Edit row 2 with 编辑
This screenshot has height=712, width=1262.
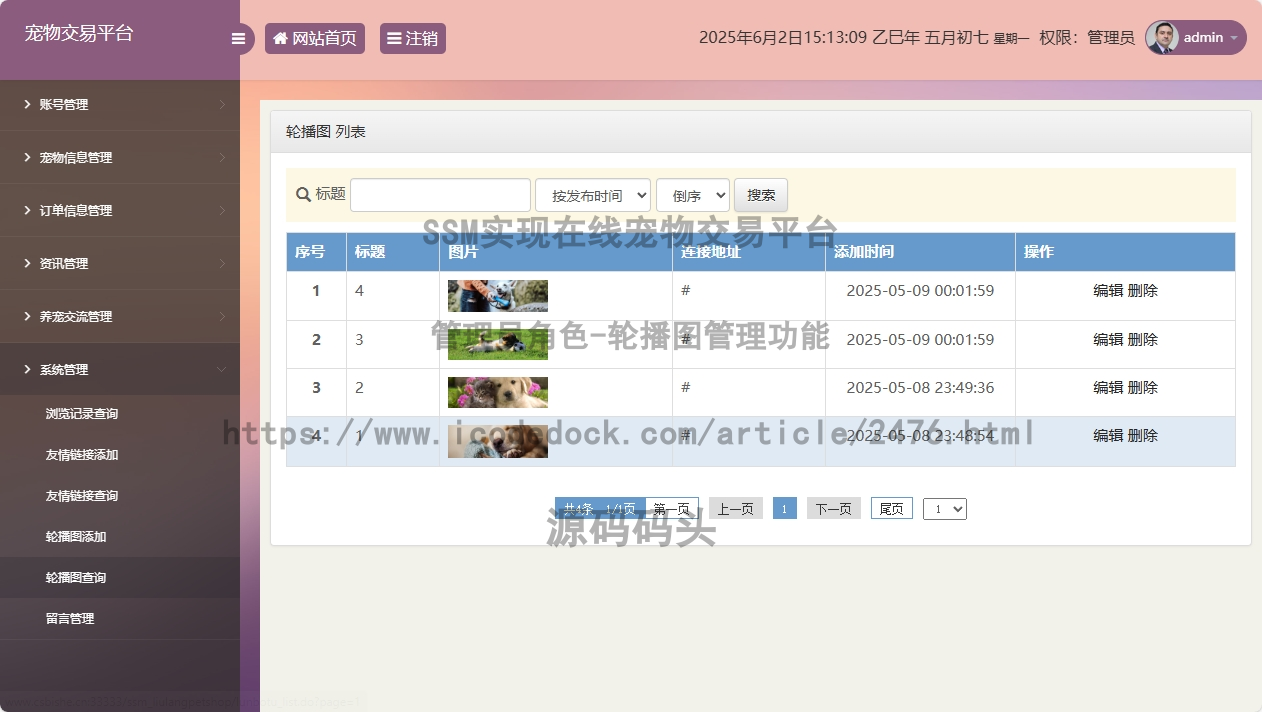pos(1108,340)
